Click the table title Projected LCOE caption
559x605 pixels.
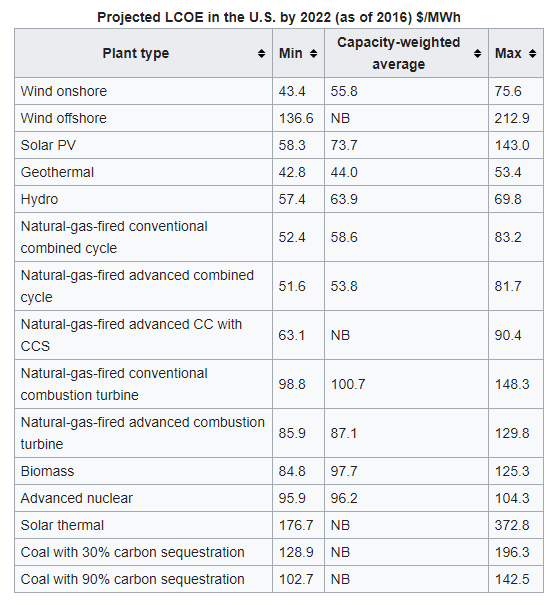pyautogui.click(x=279, y=17)
